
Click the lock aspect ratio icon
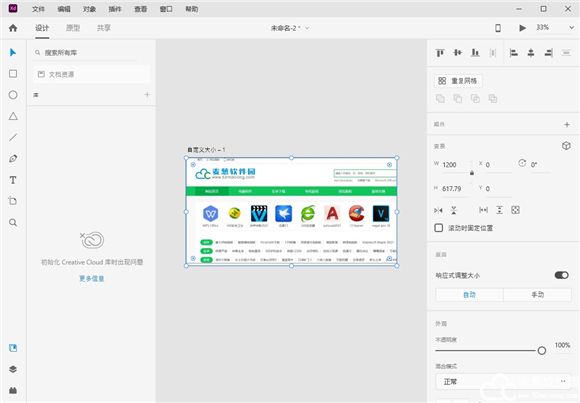click(472, 173)
